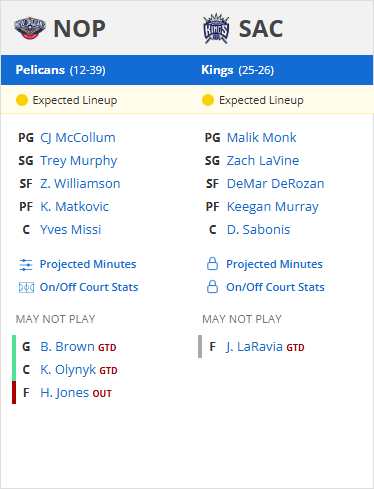Click the yellow Expected Lineup dot for Kings

pos(208,100)
